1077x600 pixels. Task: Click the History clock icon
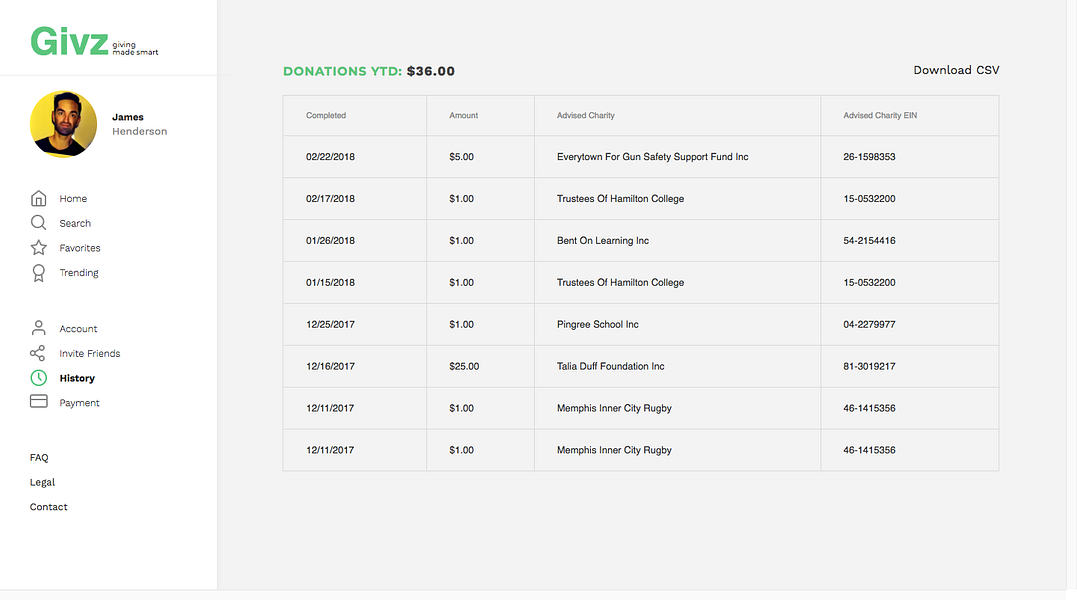pyautogui.click(x=38, y=378)
